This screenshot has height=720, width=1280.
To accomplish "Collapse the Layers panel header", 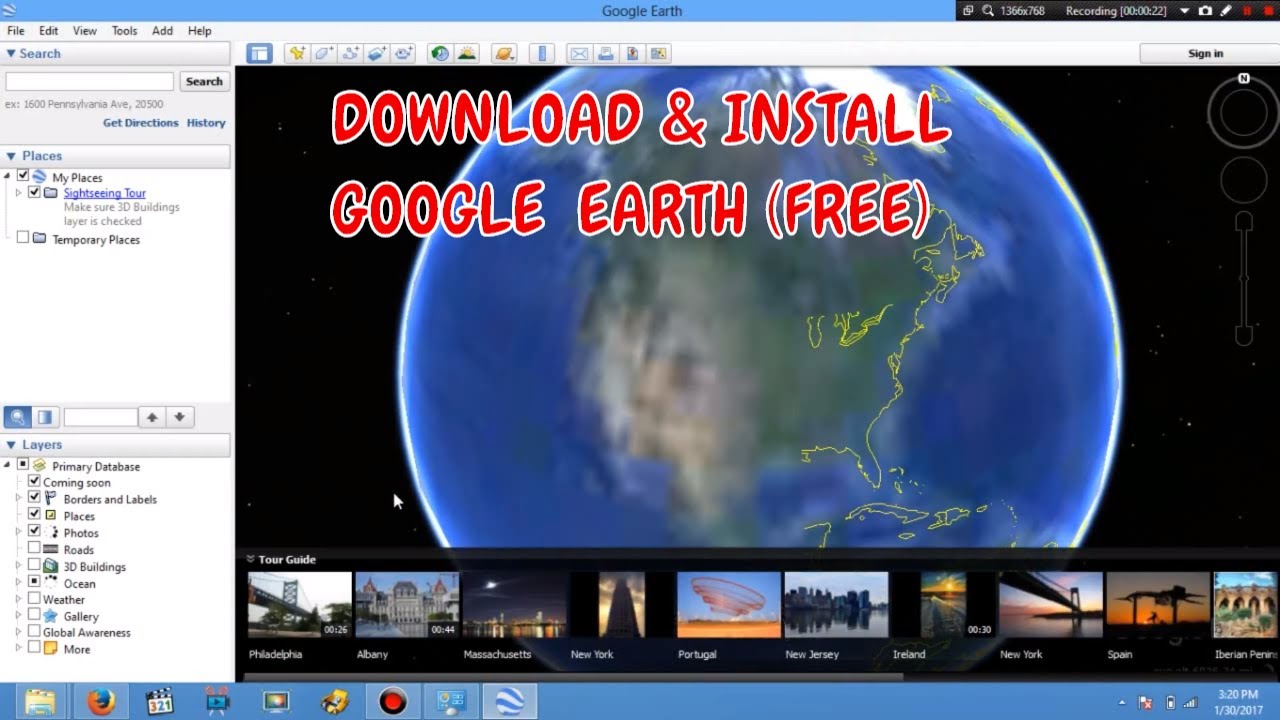I will tap(115, 445).
